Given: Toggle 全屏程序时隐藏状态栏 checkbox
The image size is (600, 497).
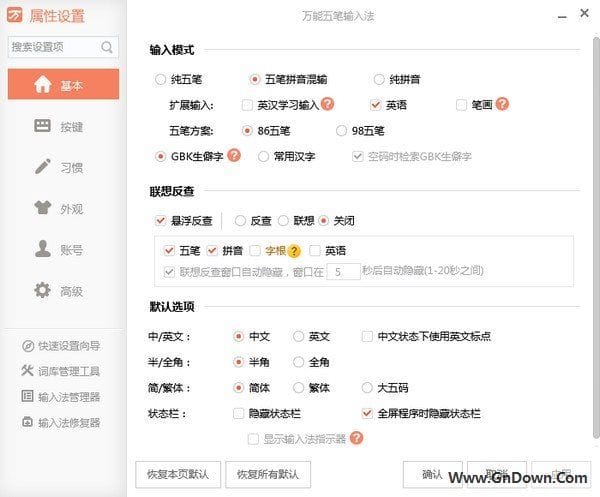Looking at the screenshot, I should [x=367, y=414].
